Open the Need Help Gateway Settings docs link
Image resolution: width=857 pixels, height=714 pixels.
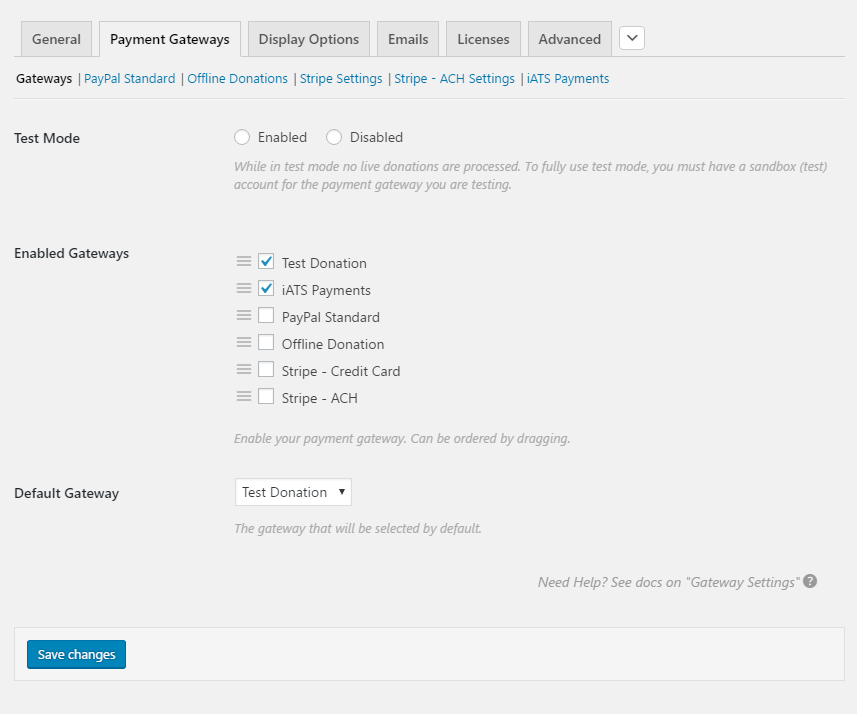669,582
